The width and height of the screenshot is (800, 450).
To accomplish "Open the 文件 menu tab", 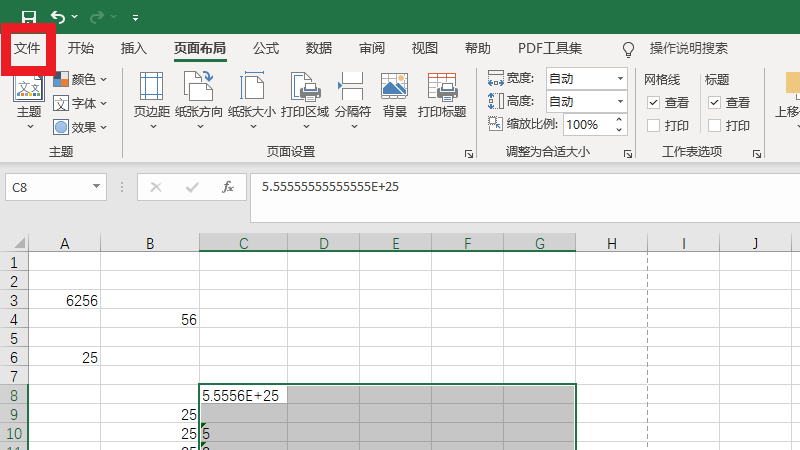I will tap(27, 48).
